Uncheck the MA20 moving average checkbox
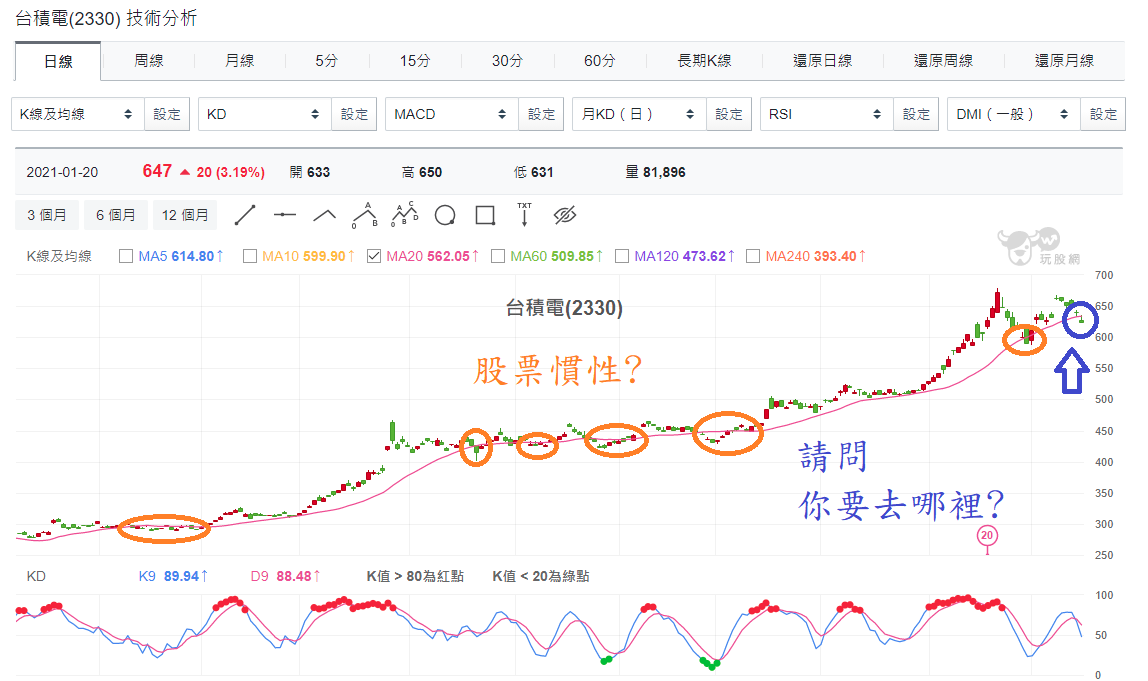This screenshot has height=681, width=1148. pyautogui.click(x=374, y=256)
